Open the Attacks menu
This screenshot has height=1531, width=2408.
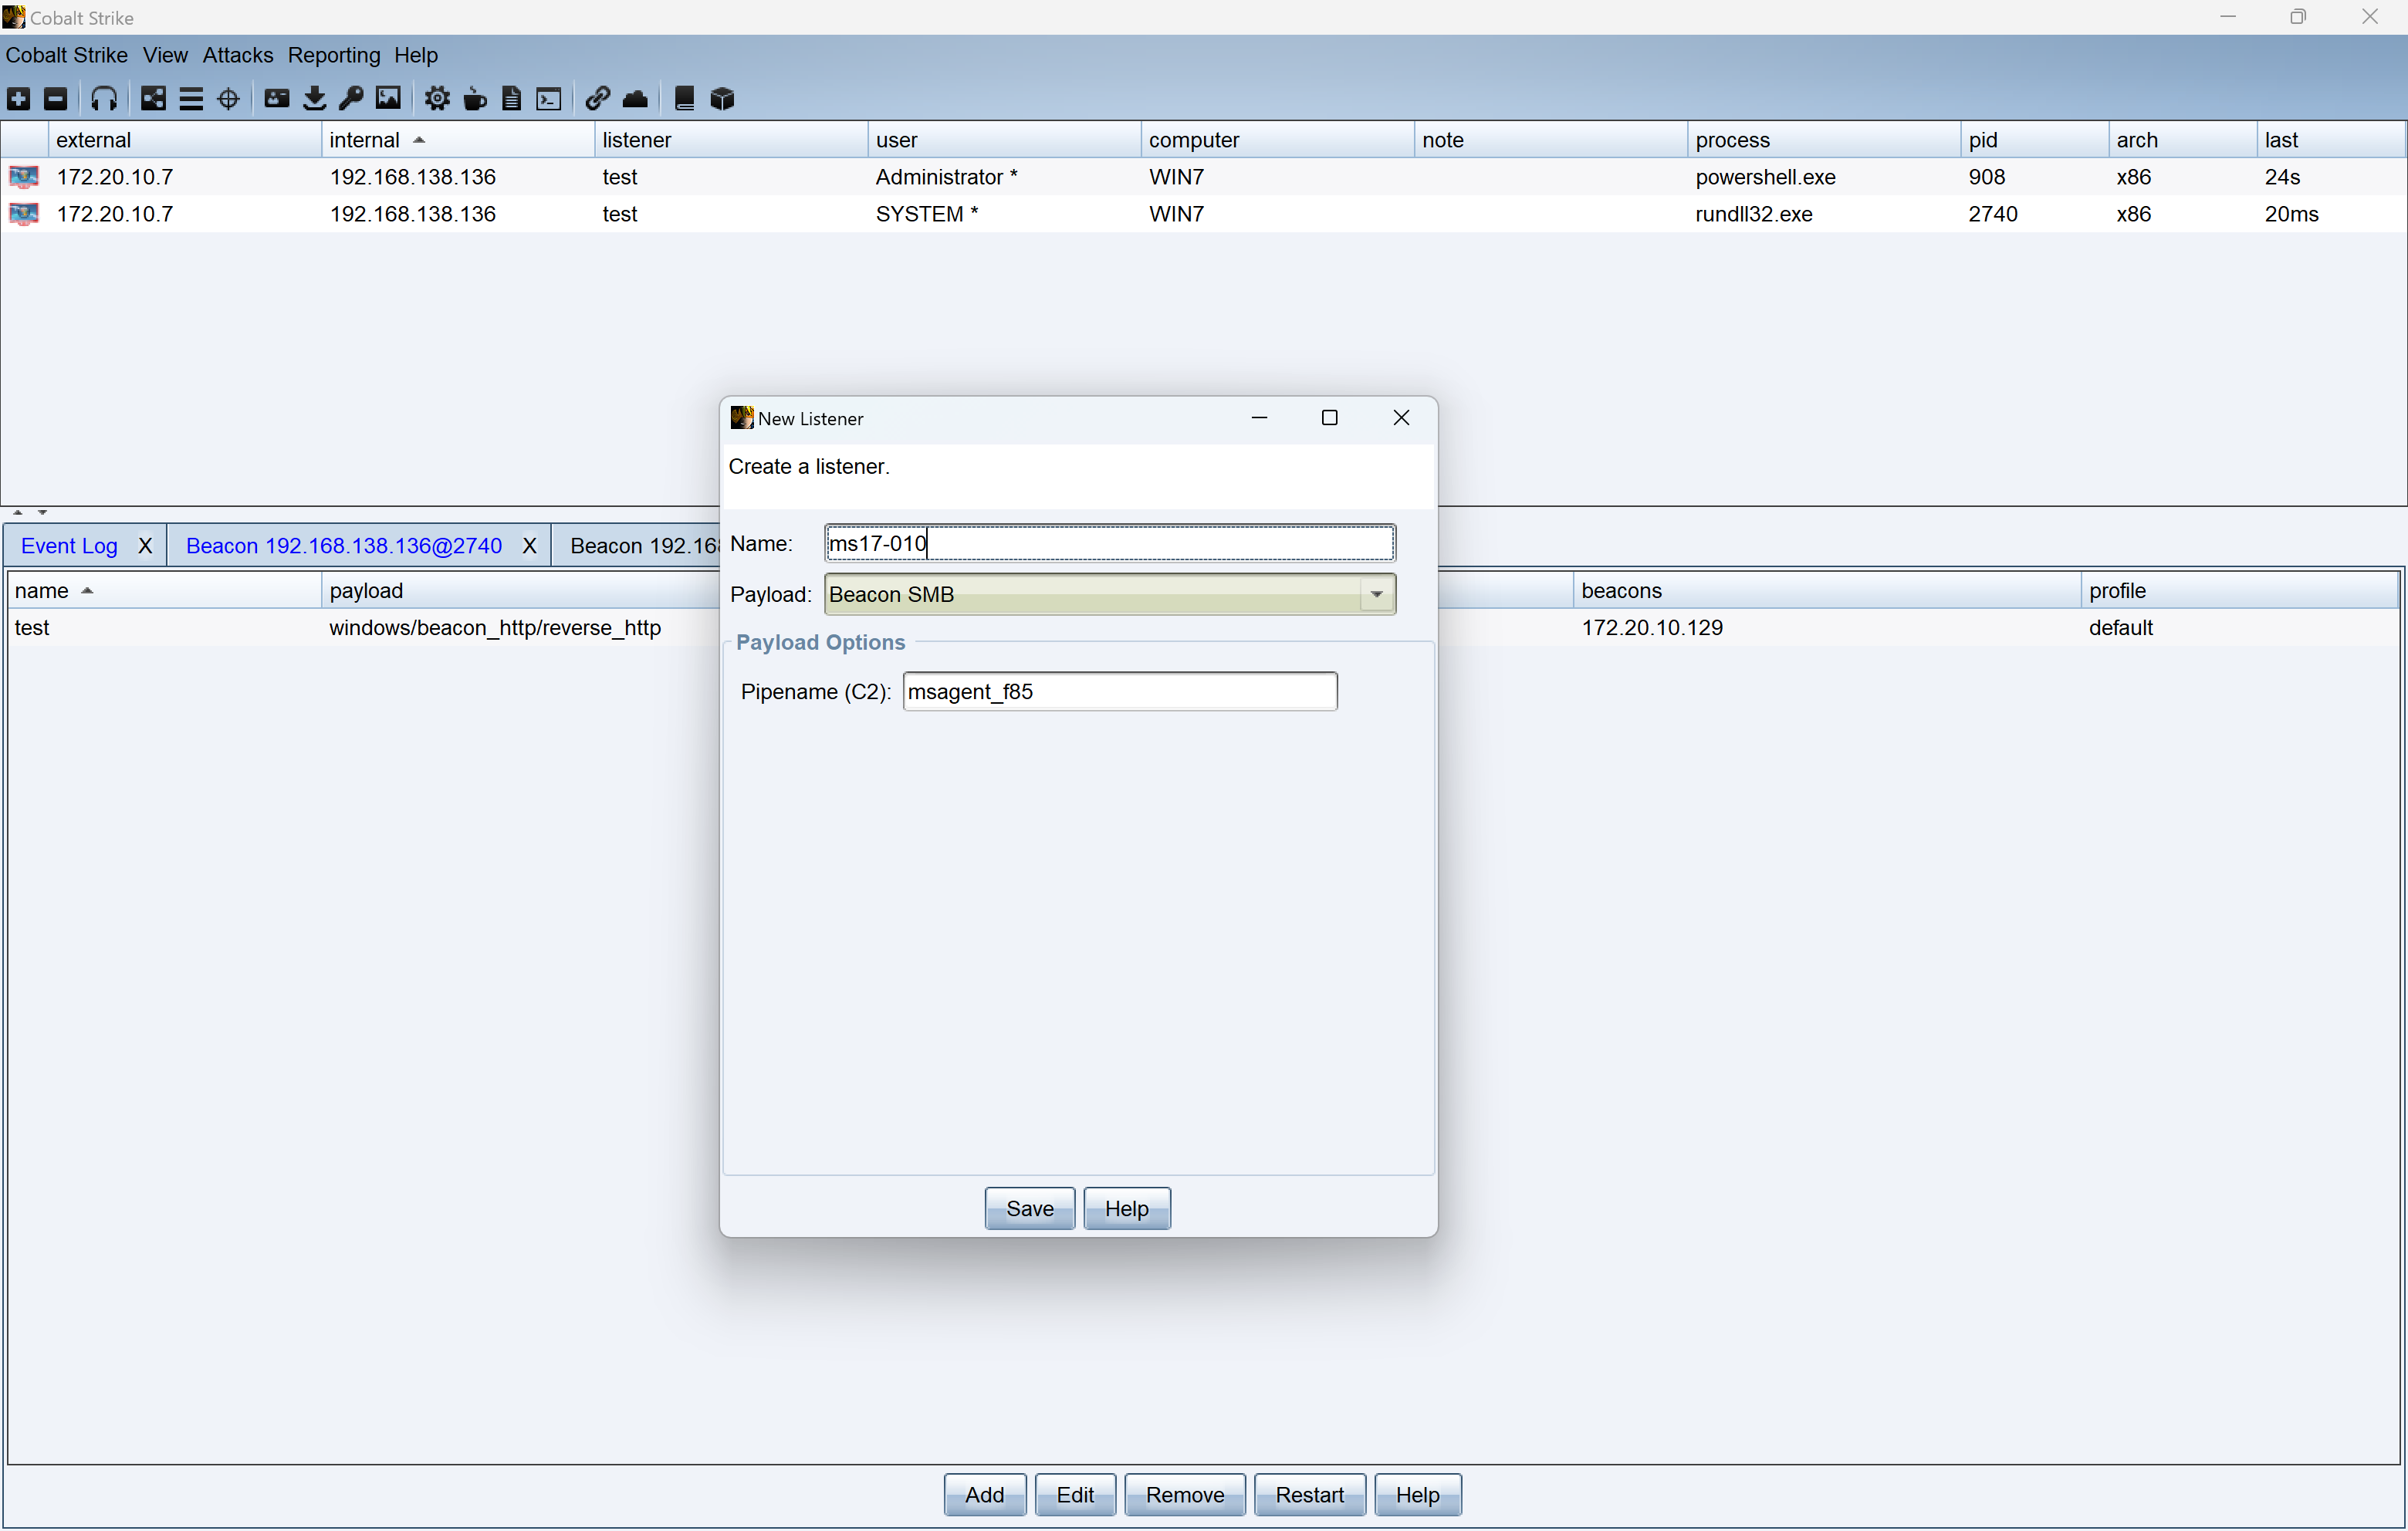(237, 55)
